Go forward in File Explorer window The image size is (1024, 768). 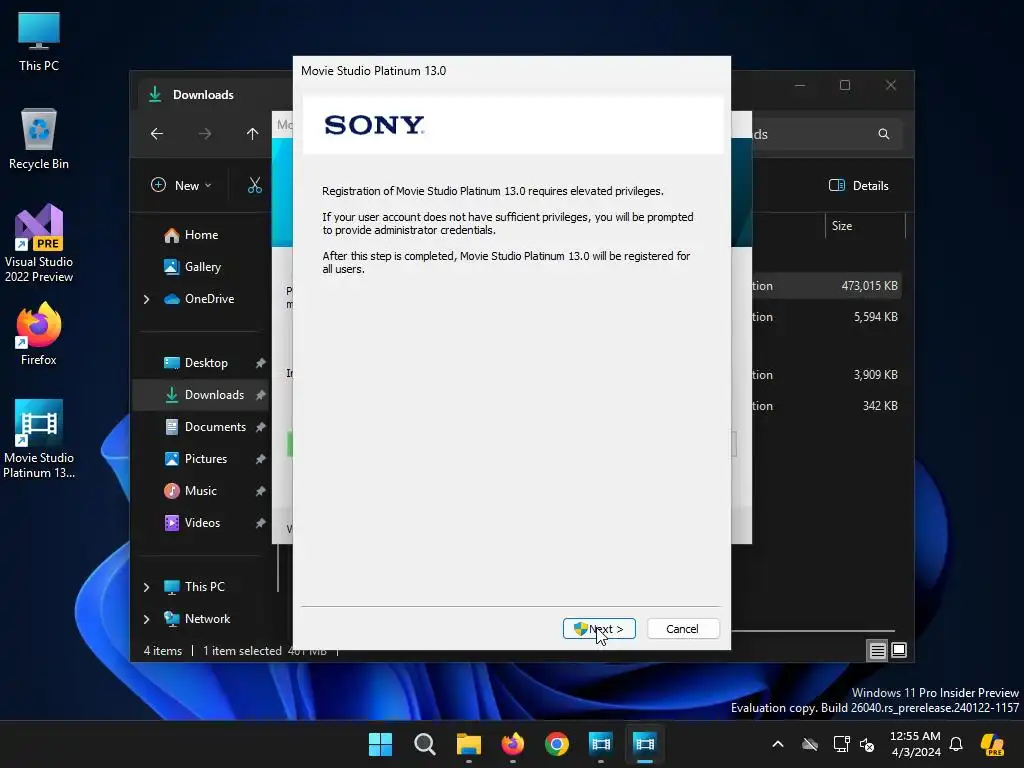[x=205, y=134]
